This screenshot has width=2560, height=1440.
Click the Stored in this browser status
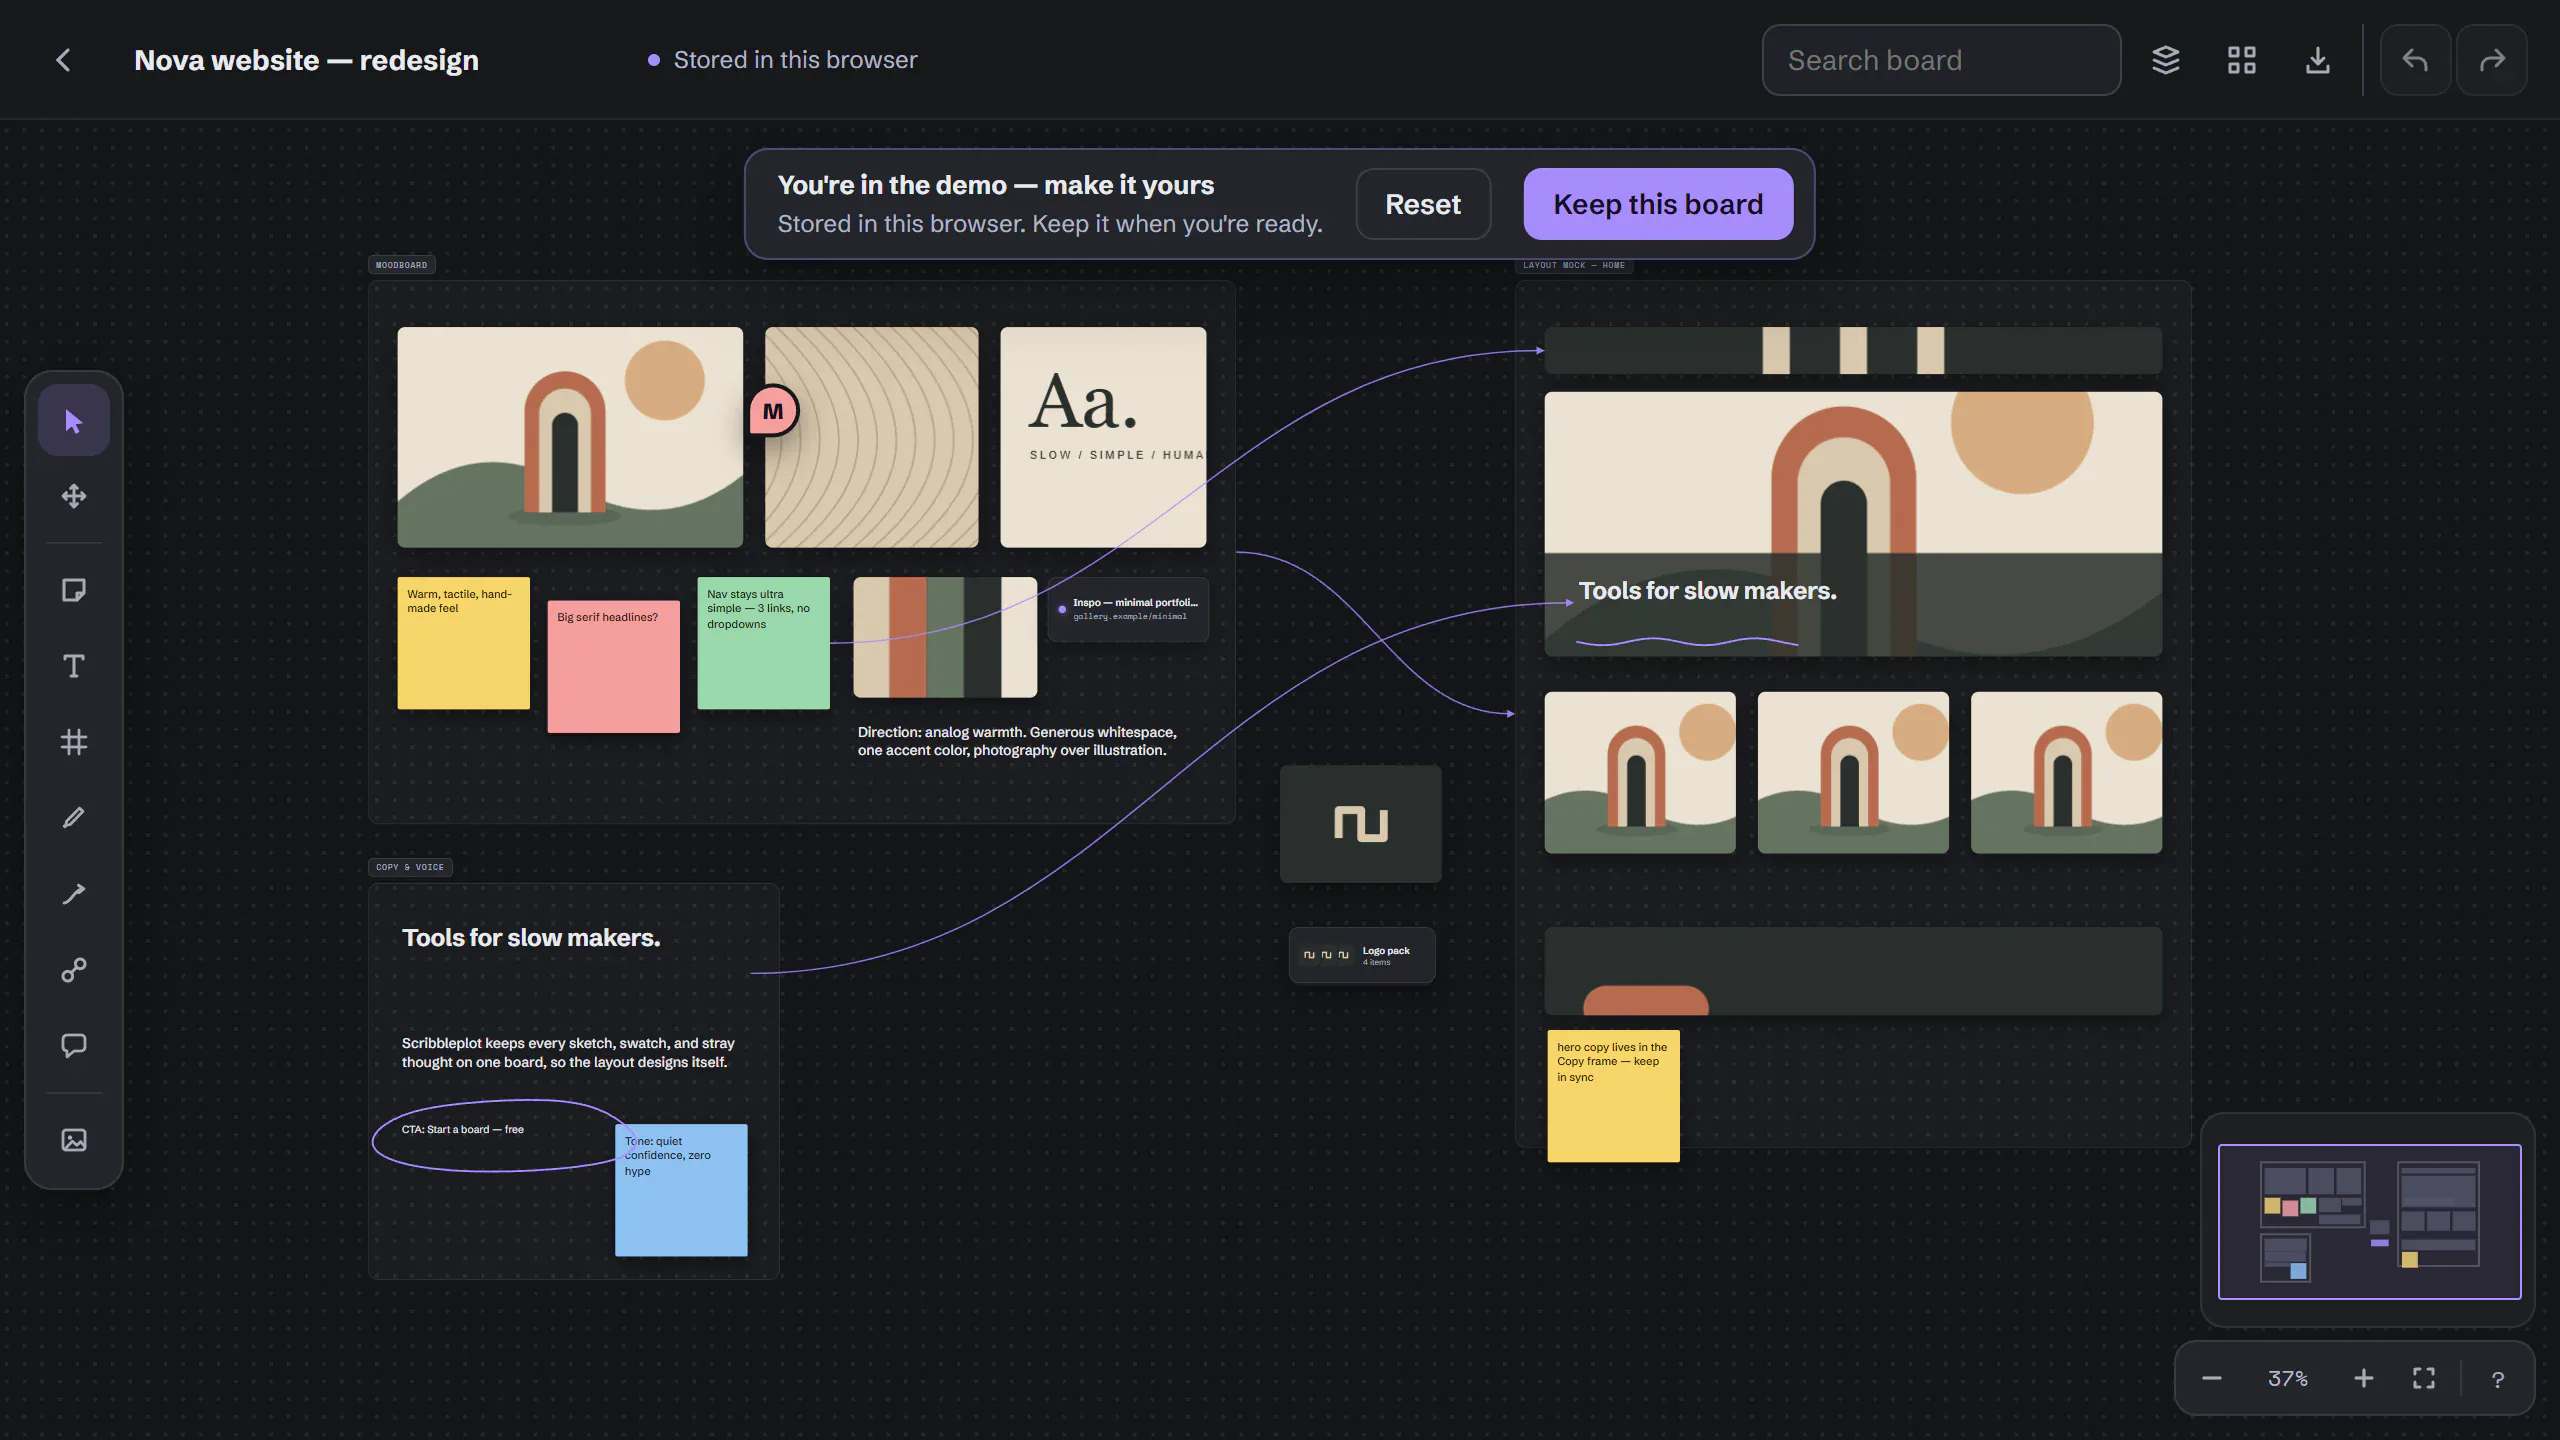pos(783,60)
